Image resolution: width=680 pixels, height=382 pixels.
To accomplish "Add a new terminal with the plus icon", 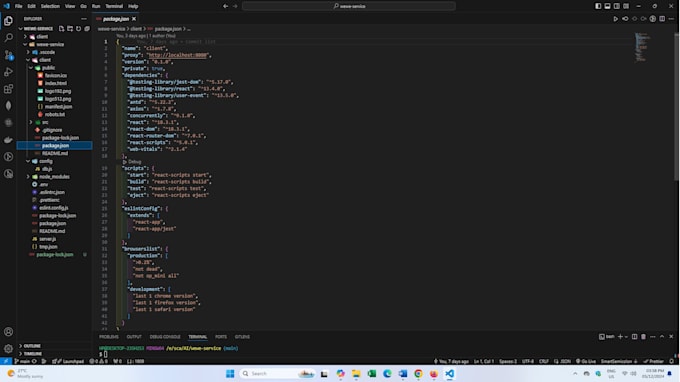I will click(x=620, y=336).
